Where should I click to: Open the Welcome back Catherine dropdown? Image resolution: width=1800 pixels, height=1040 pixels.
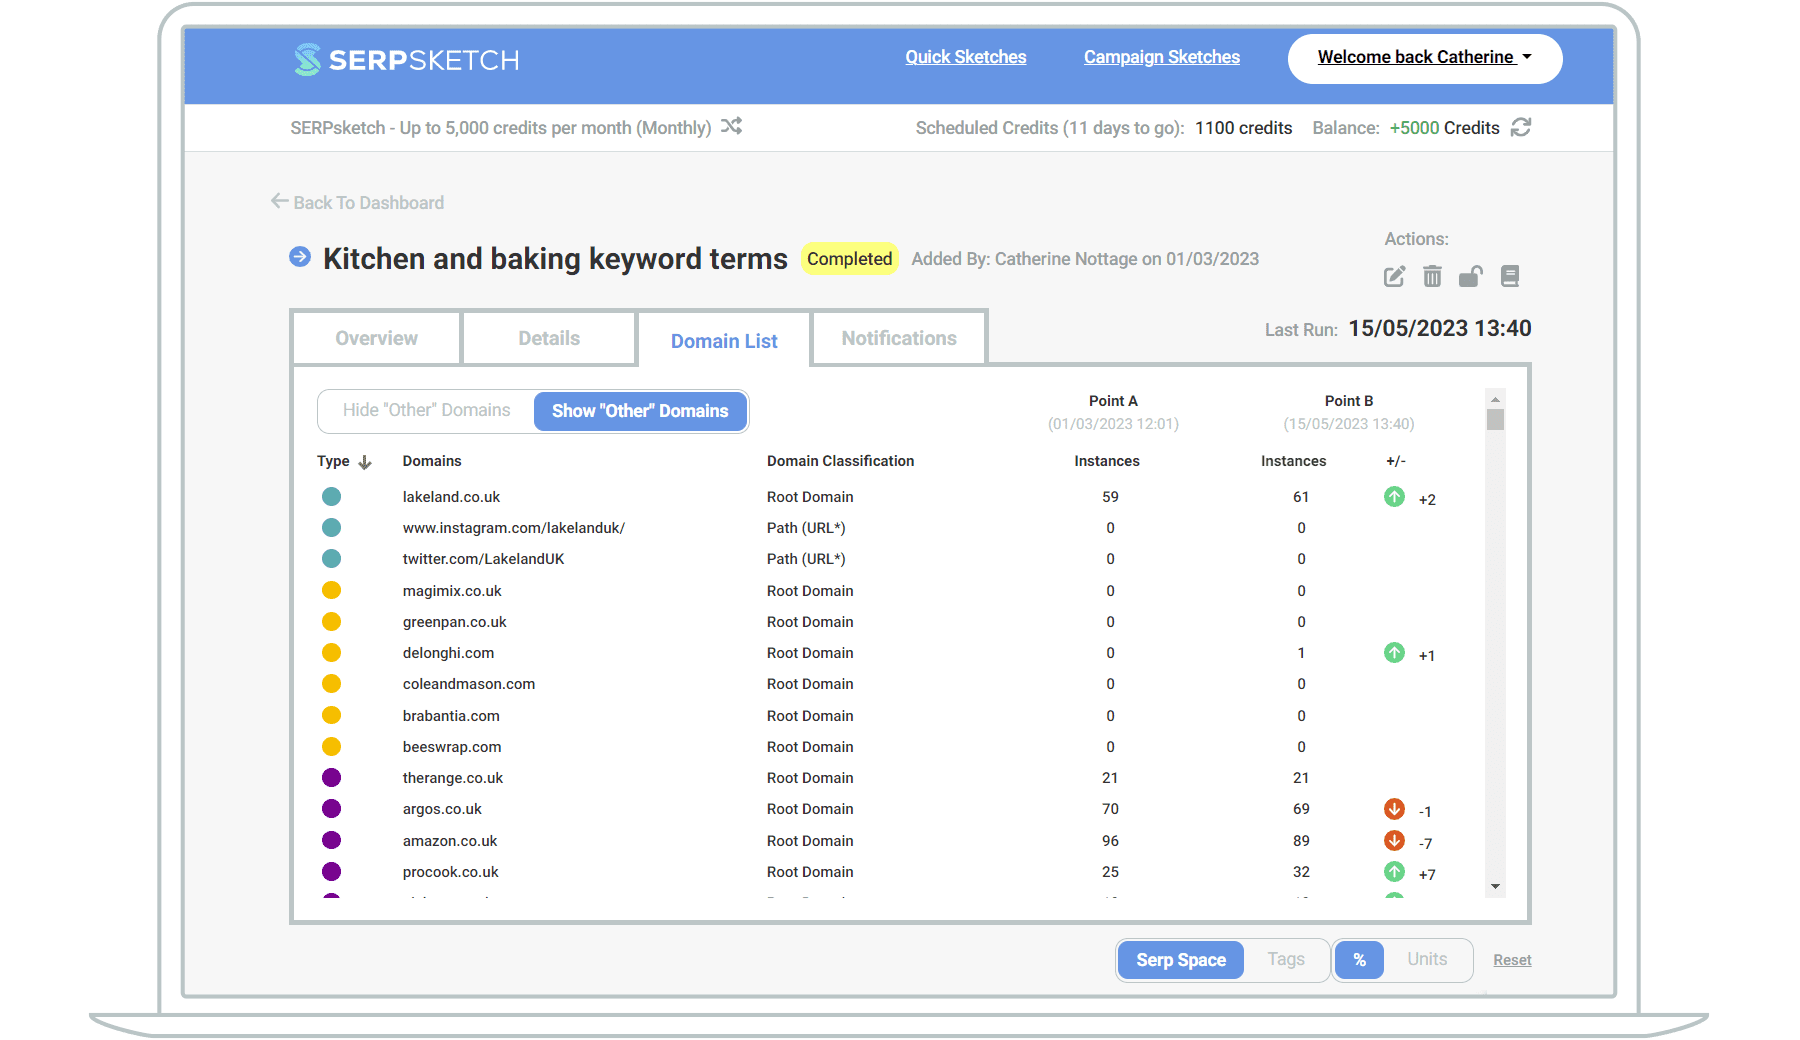tap(1425, 58)
